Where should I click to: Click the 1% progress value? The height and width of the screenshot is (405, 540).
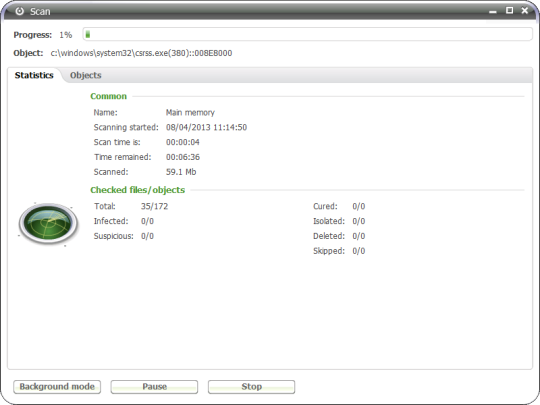click(65, 35)
